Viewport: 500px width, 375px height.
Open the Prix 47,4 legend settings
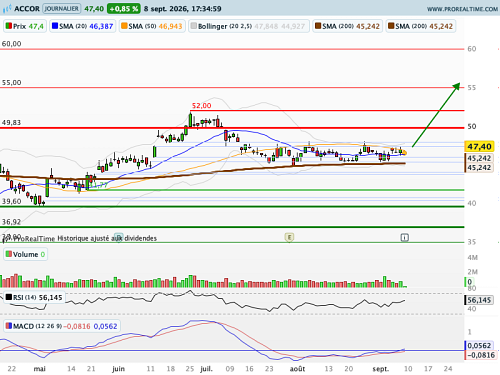[x=25, y=26]
